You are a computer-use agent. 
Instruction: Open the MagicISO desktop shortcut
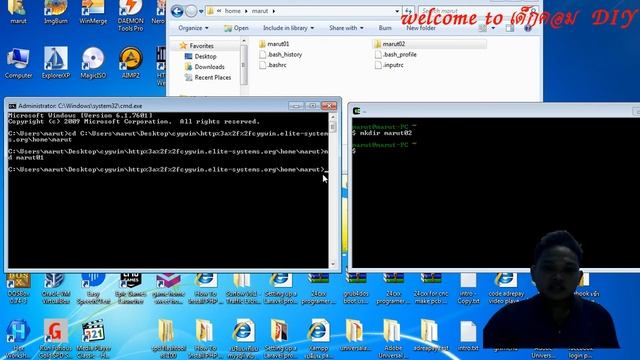(93, 63)
